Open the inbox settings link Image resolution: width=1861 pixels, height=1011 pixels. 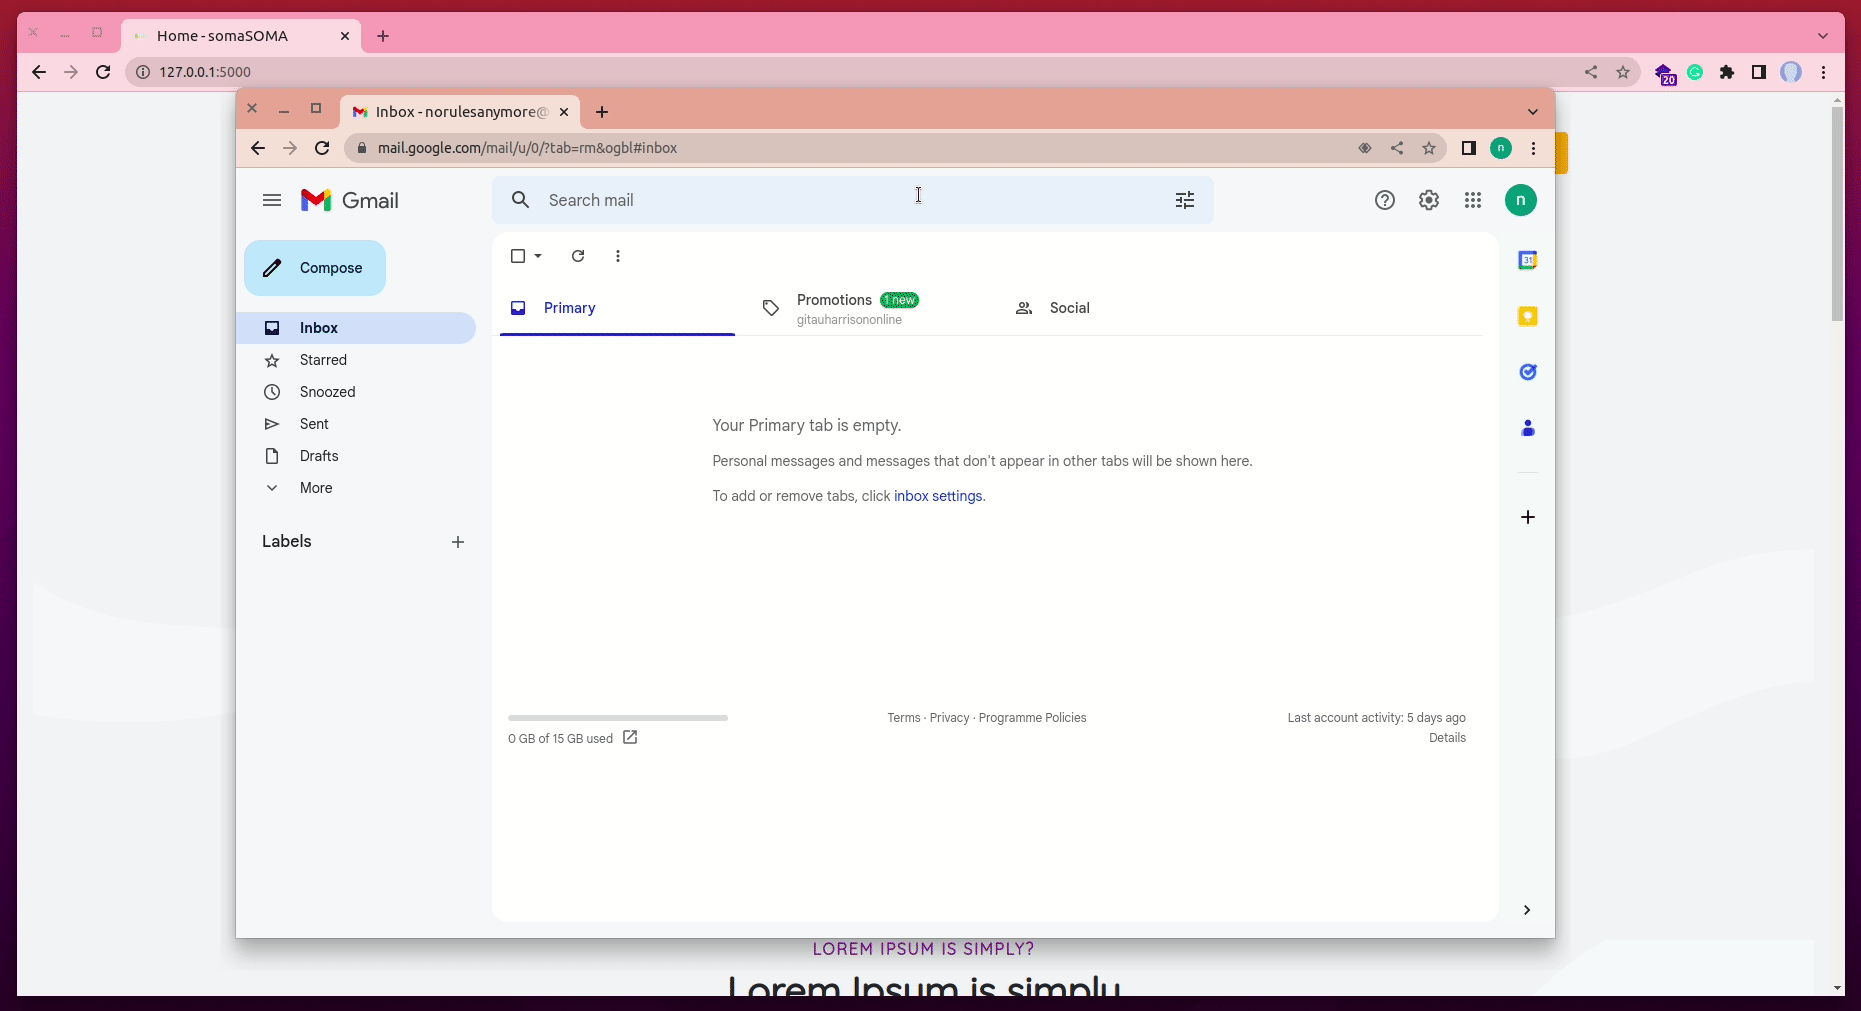click(938, 496)
